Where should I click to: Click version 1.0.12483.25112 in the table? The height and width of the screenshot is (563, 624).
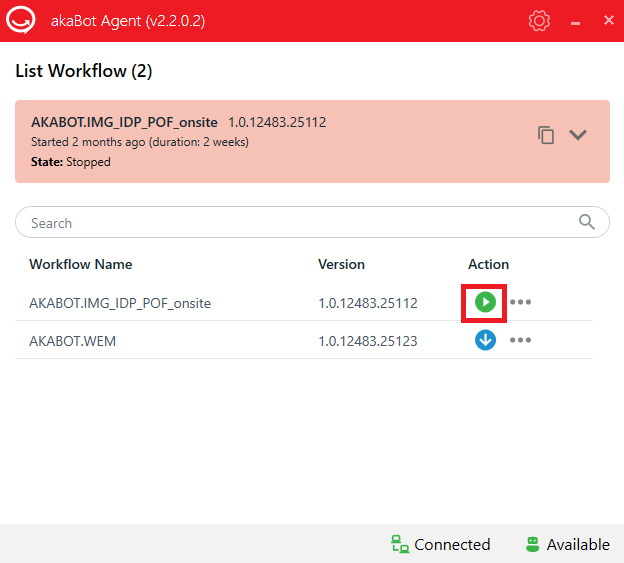pyautogui.click(x=368, y=303)
